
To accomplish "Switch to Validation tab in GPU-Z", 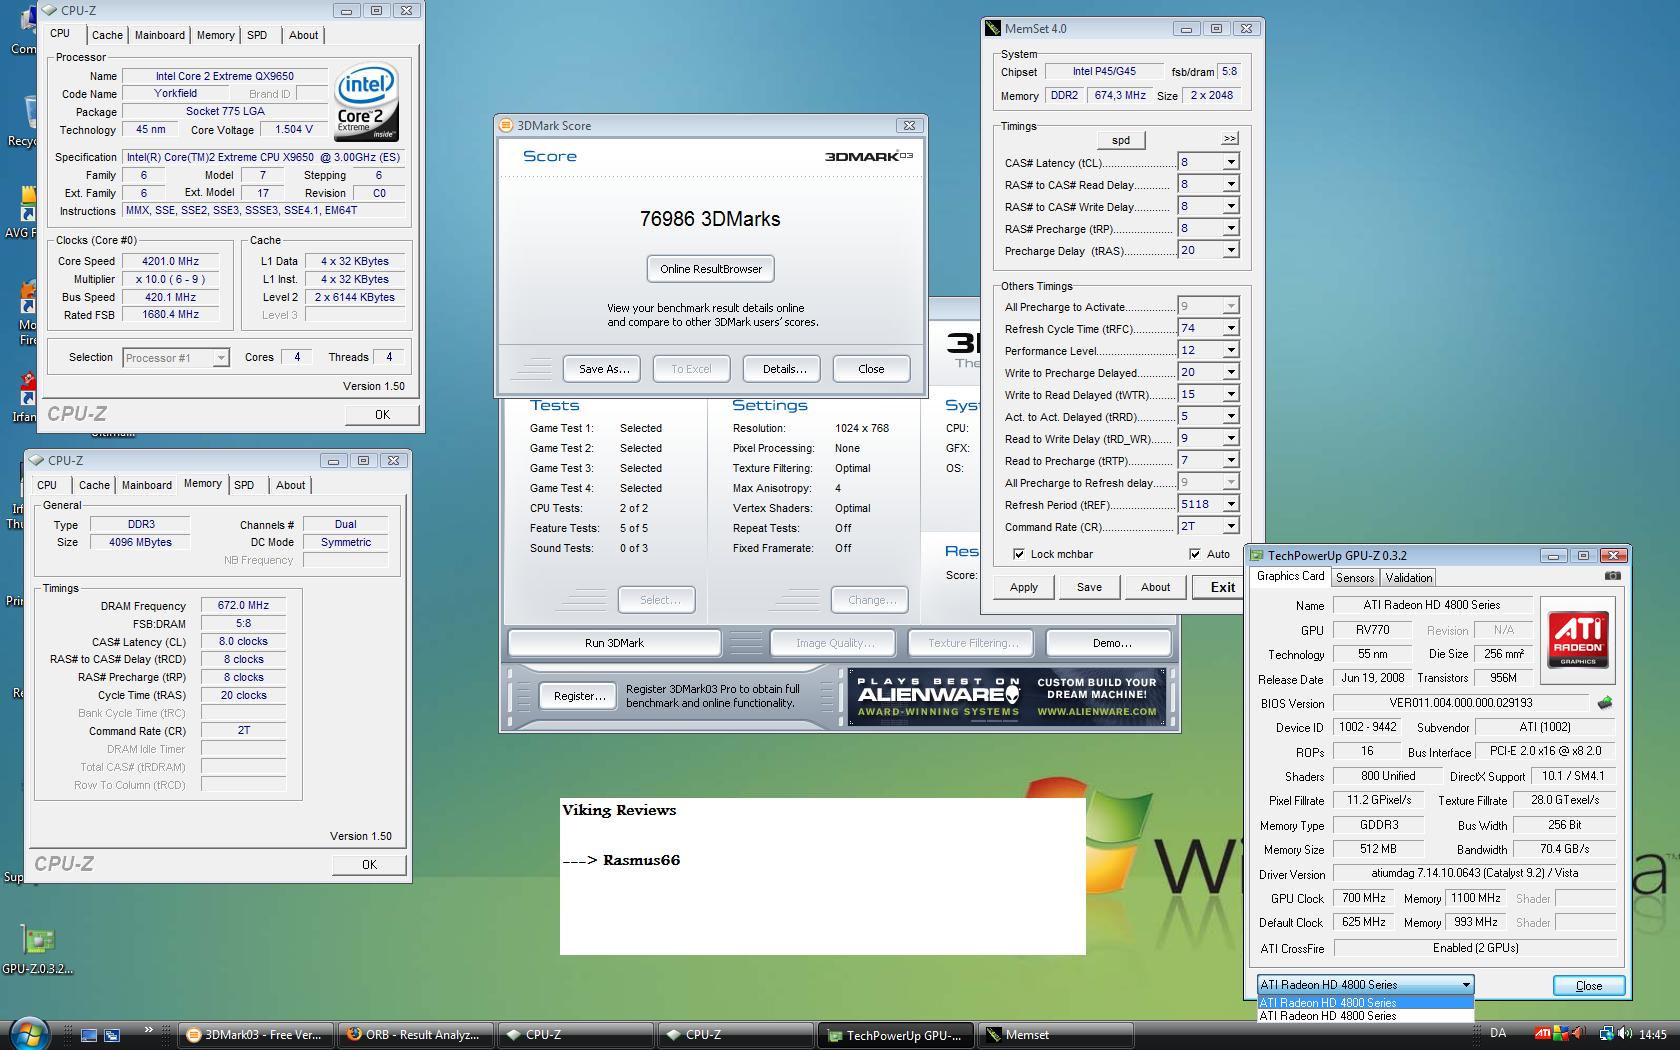I will [x=1409, y=578].
